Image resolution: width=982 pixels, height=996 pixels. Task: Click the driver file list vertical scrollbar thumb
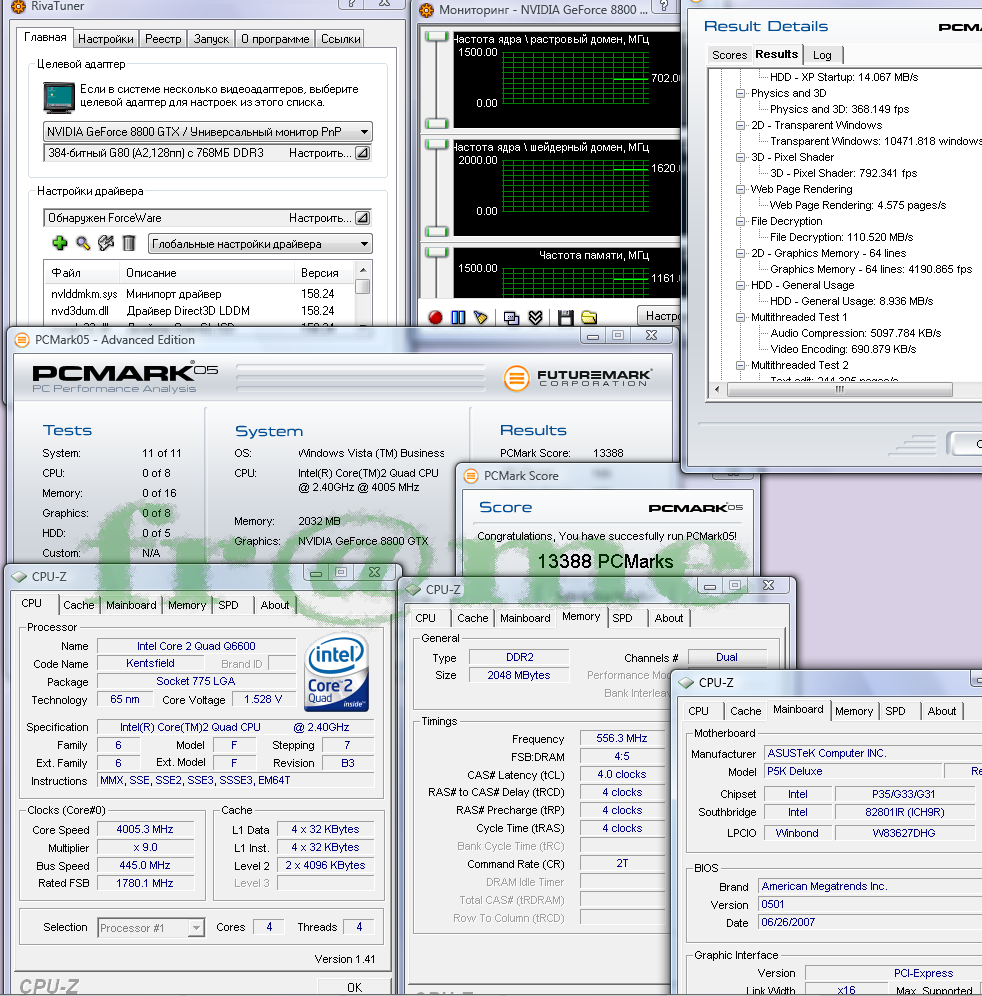click(363, 286)
